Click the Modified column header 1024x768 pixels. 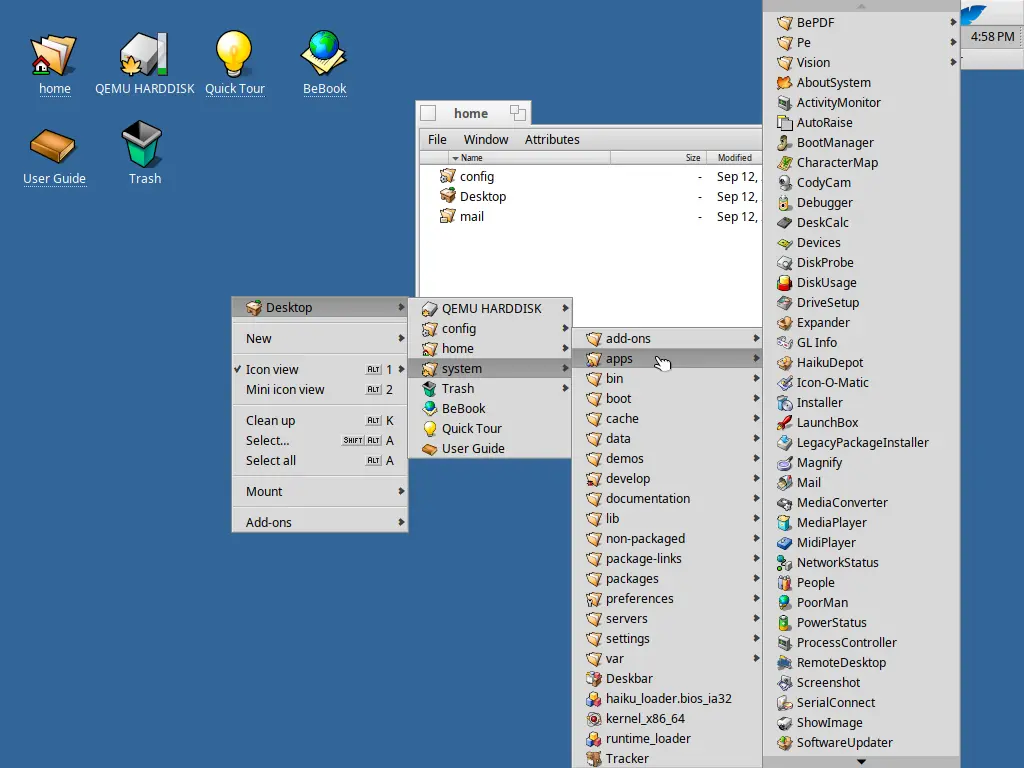coord(735,158)
